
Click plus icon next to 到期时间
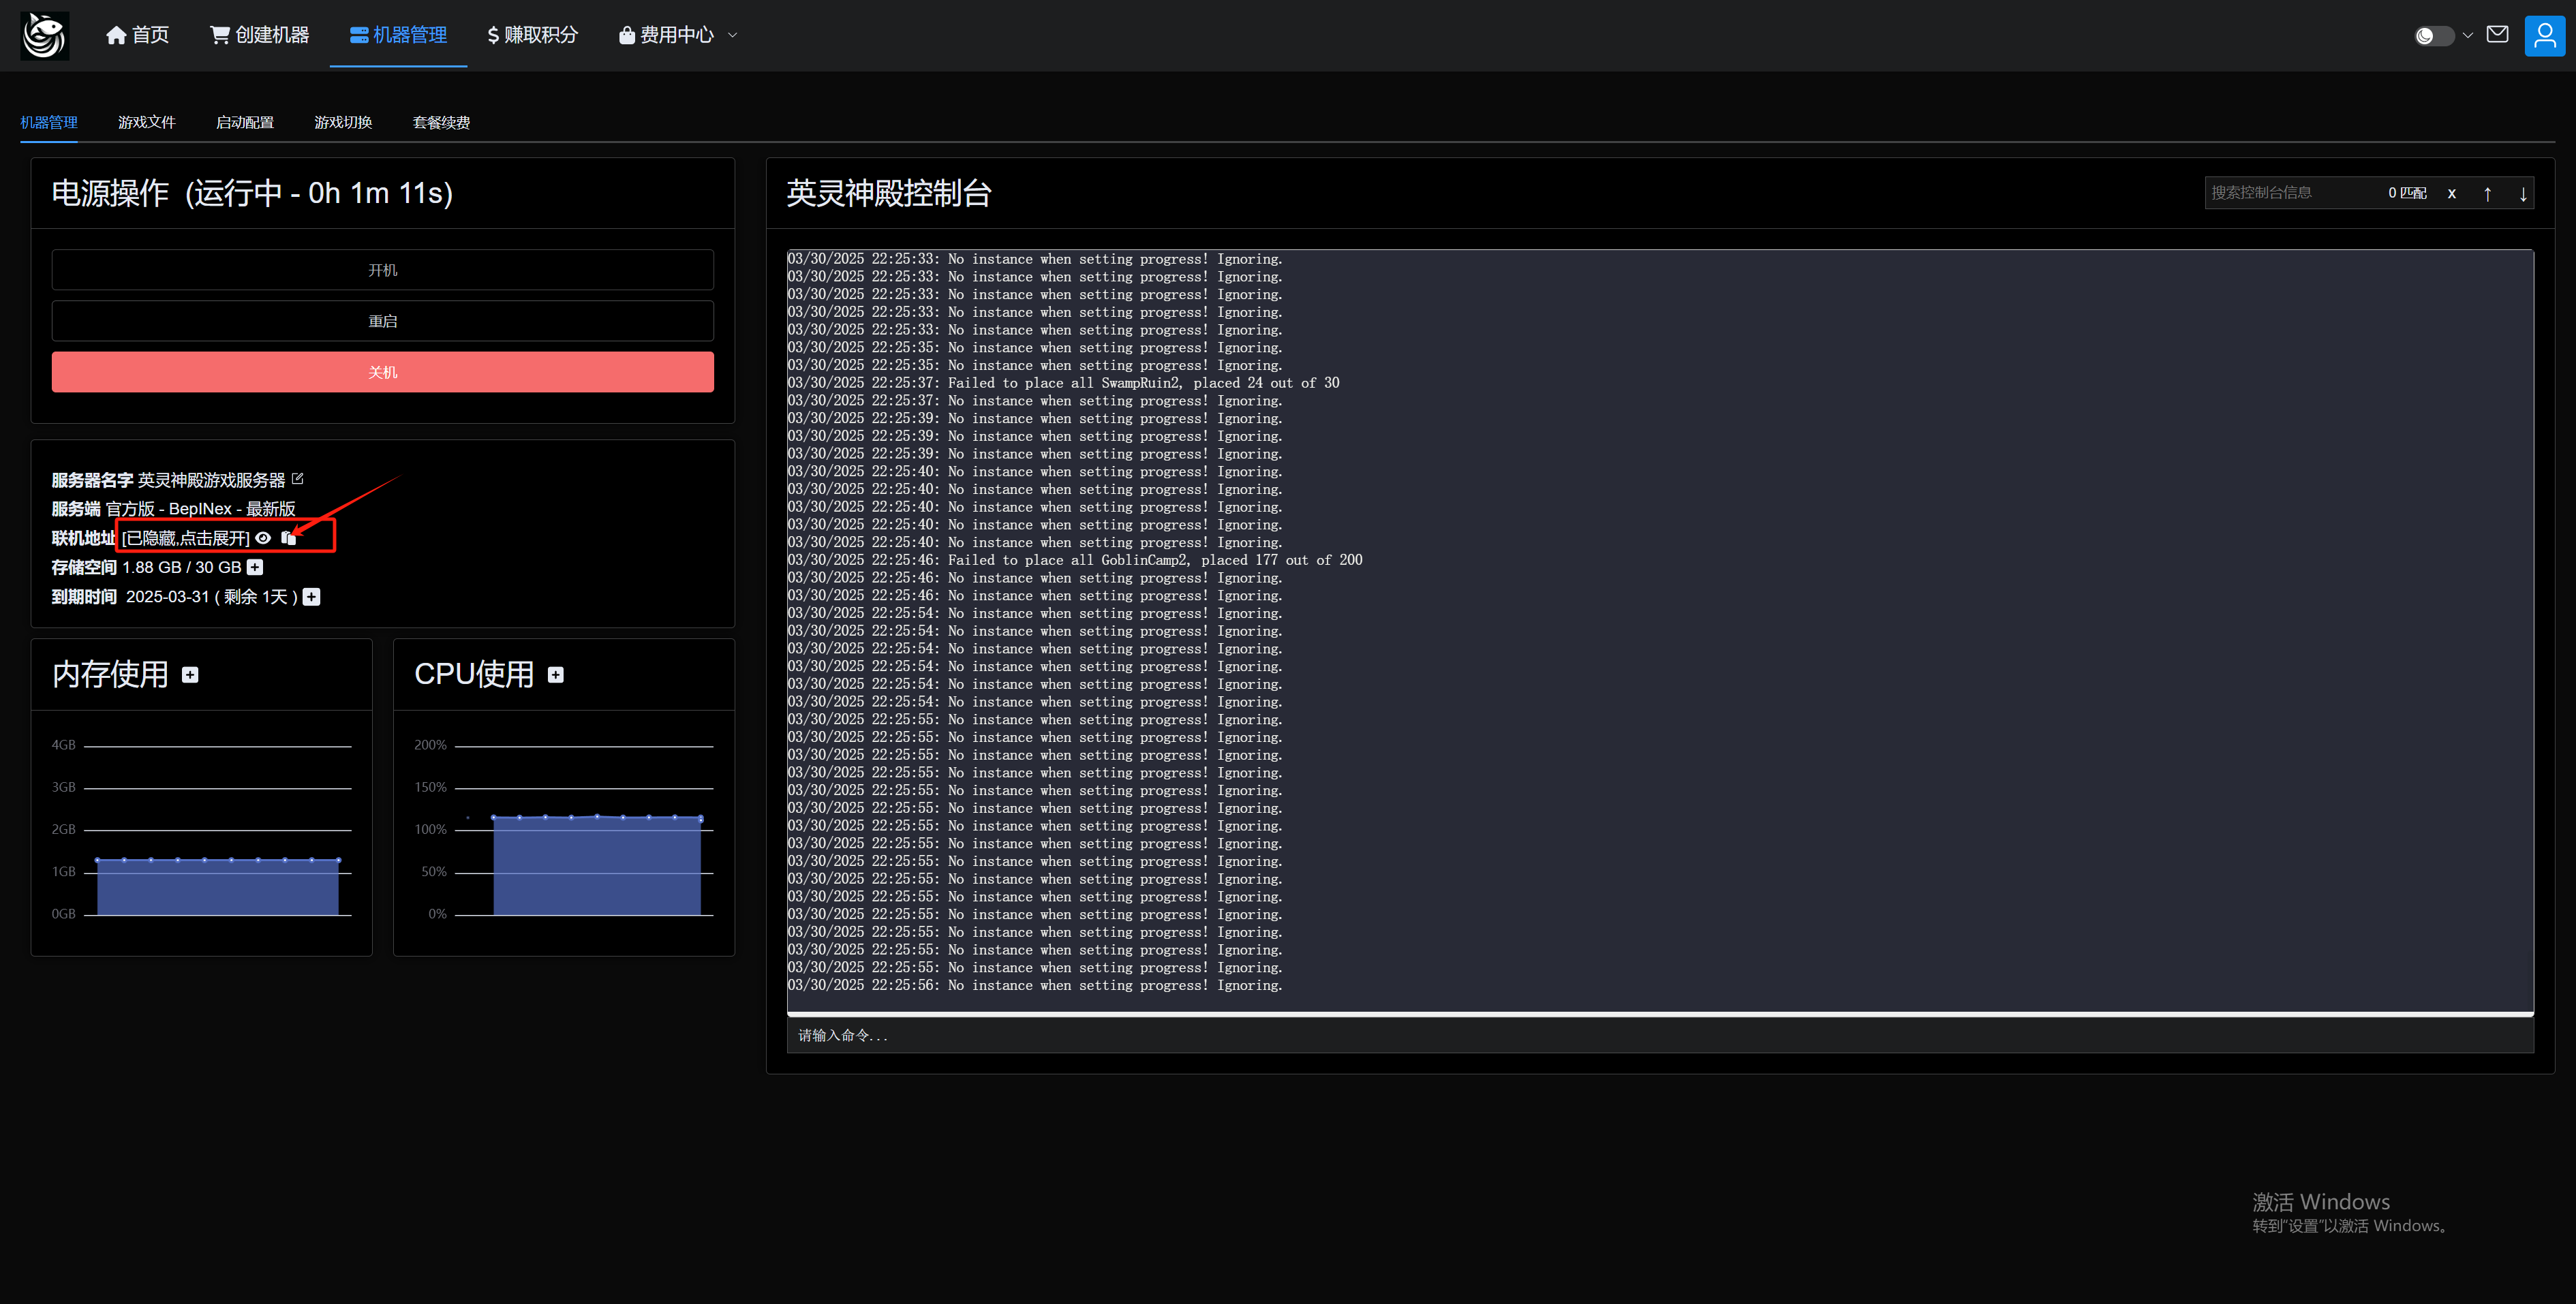pyautogui.click(x=312, y=597)
